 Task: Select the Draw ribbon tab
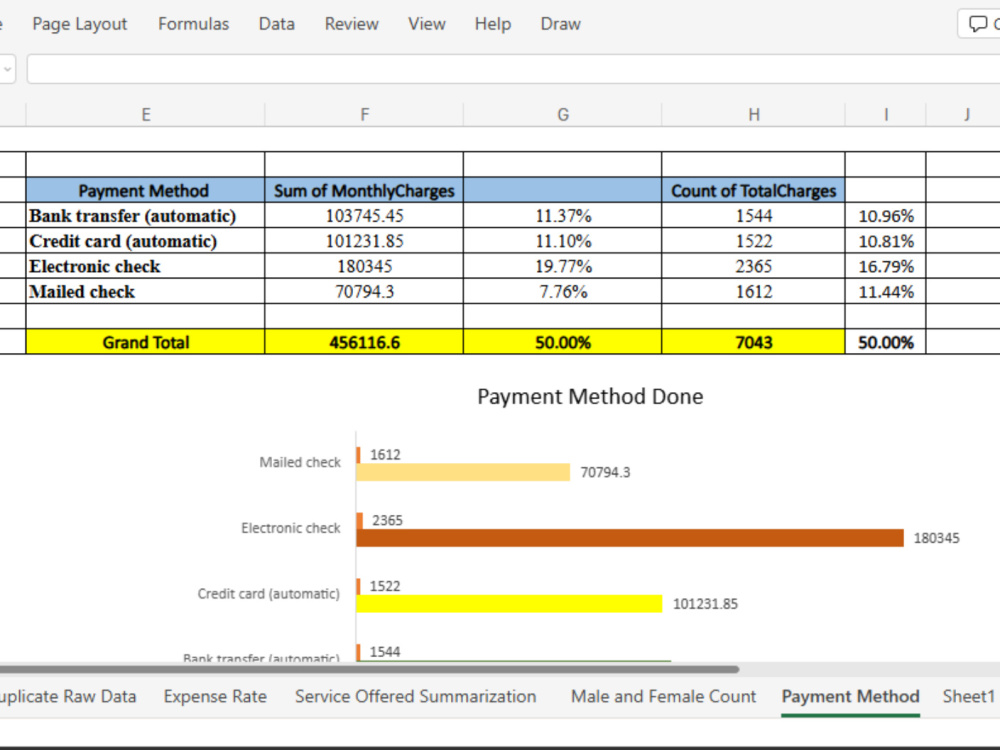[x=561, y=24]
